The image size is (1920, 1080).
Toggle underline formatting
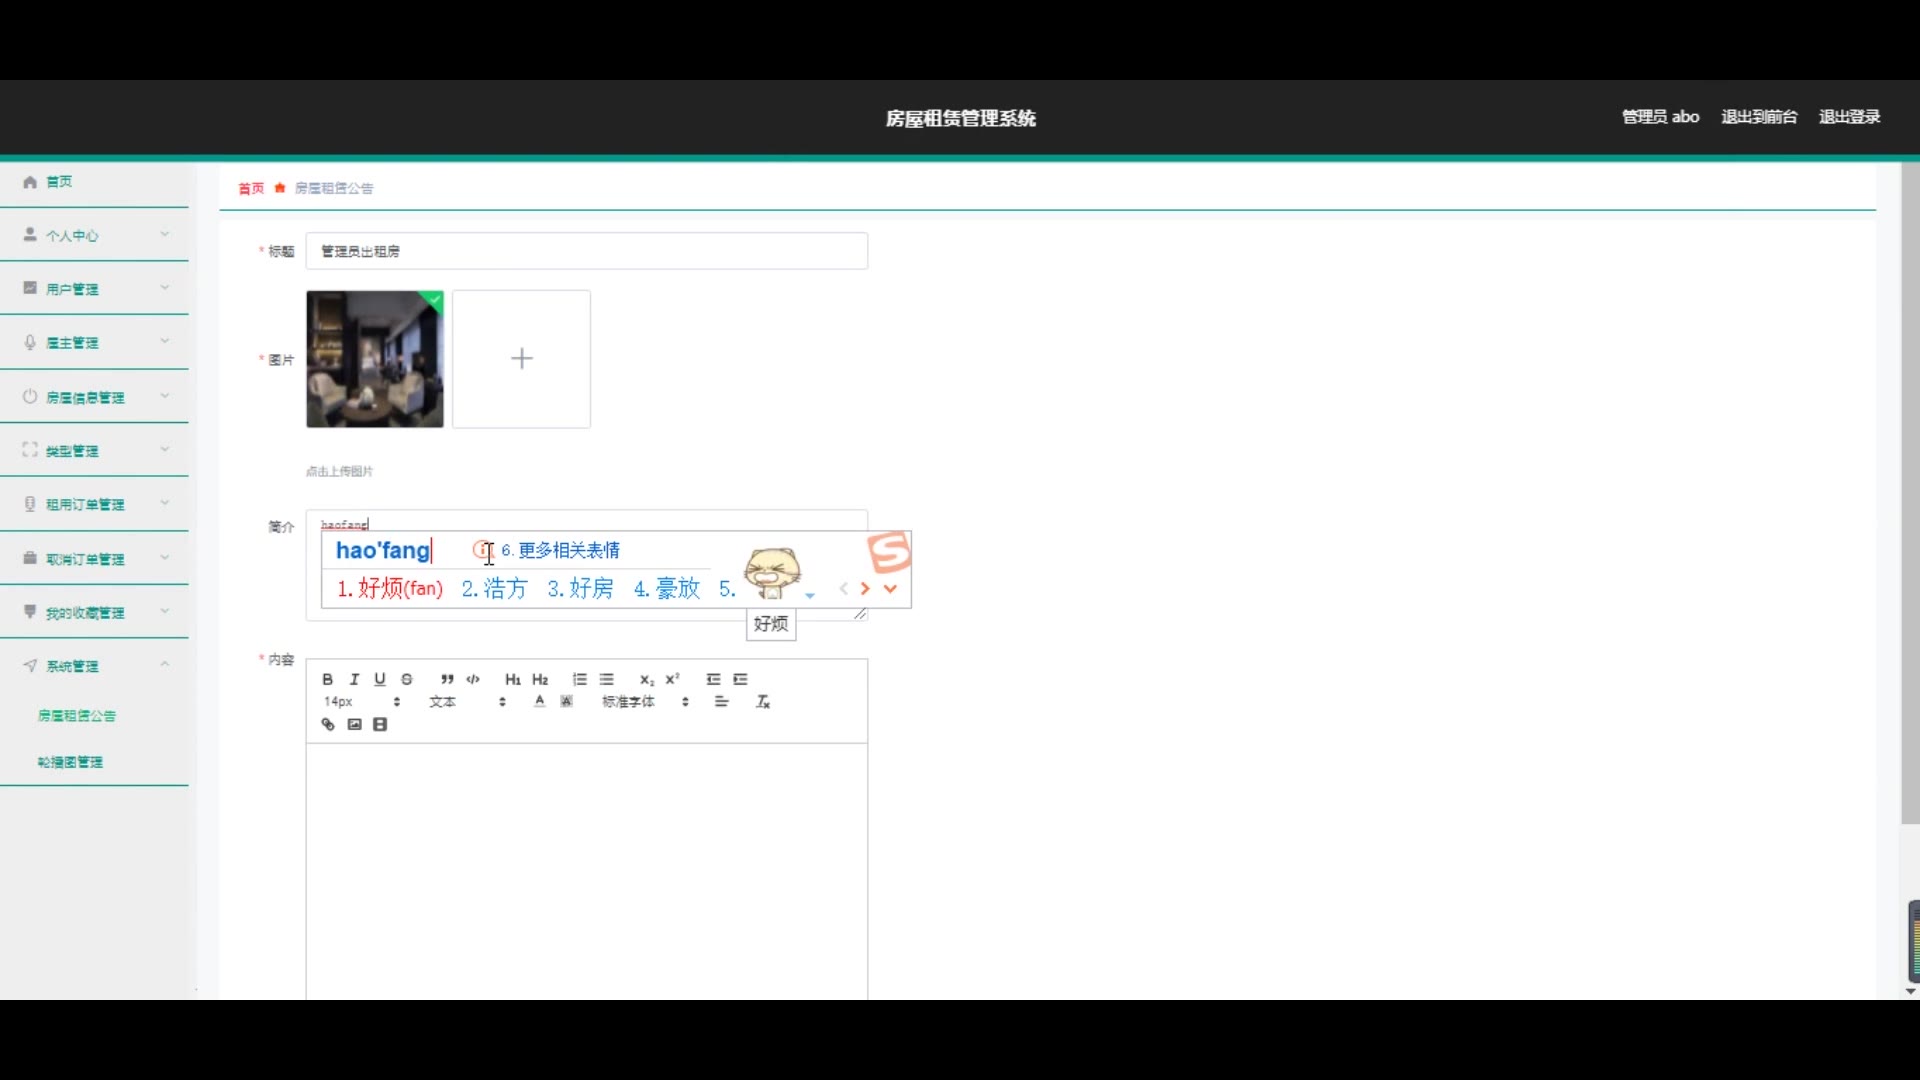coord(380,679)
